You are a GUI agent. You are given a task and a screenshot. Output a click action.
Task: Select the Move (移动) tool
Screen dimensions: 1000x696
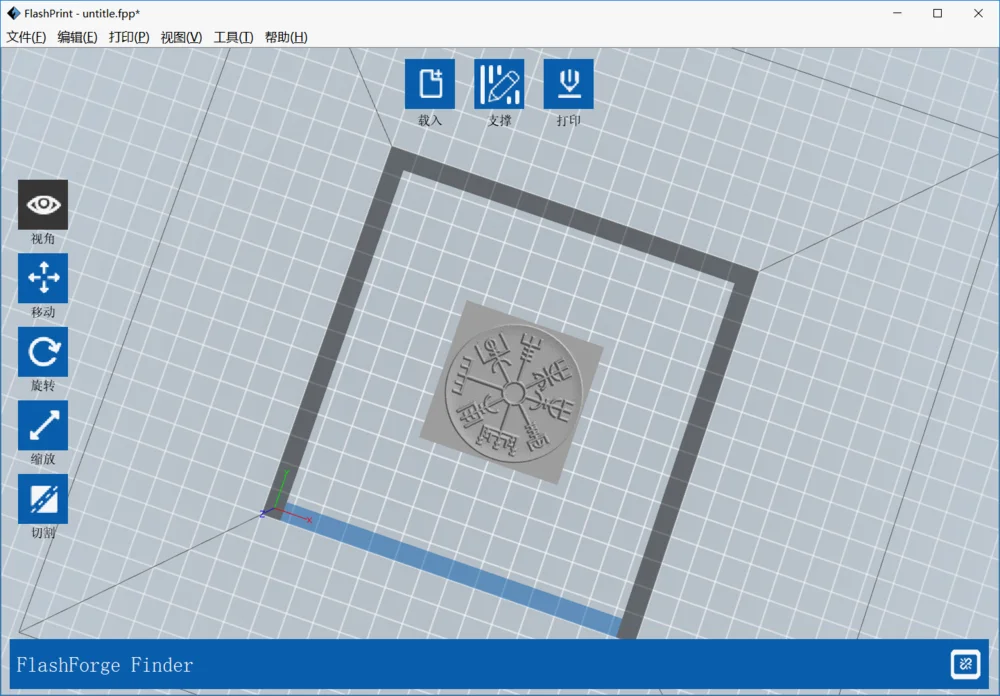[x=43, y=278]
